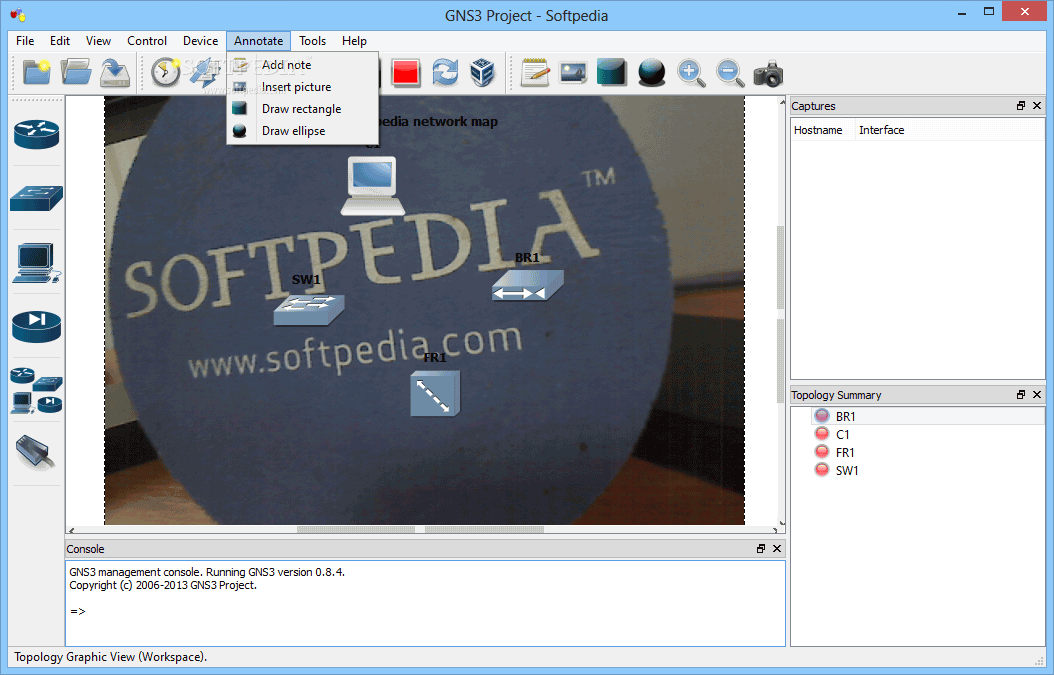Open the Tools menu

click(313, 41)
